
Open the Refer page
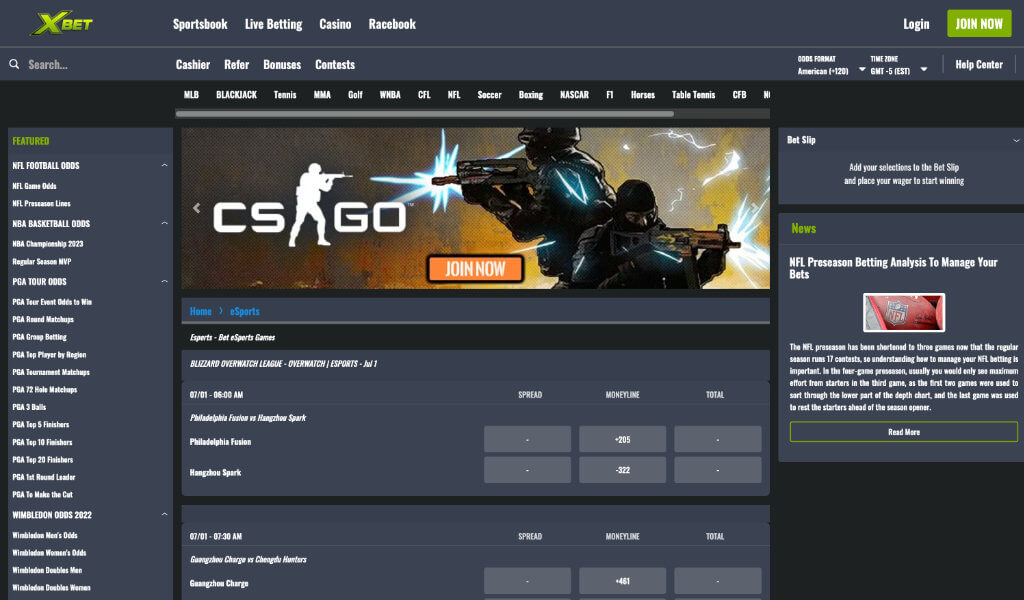236,65
